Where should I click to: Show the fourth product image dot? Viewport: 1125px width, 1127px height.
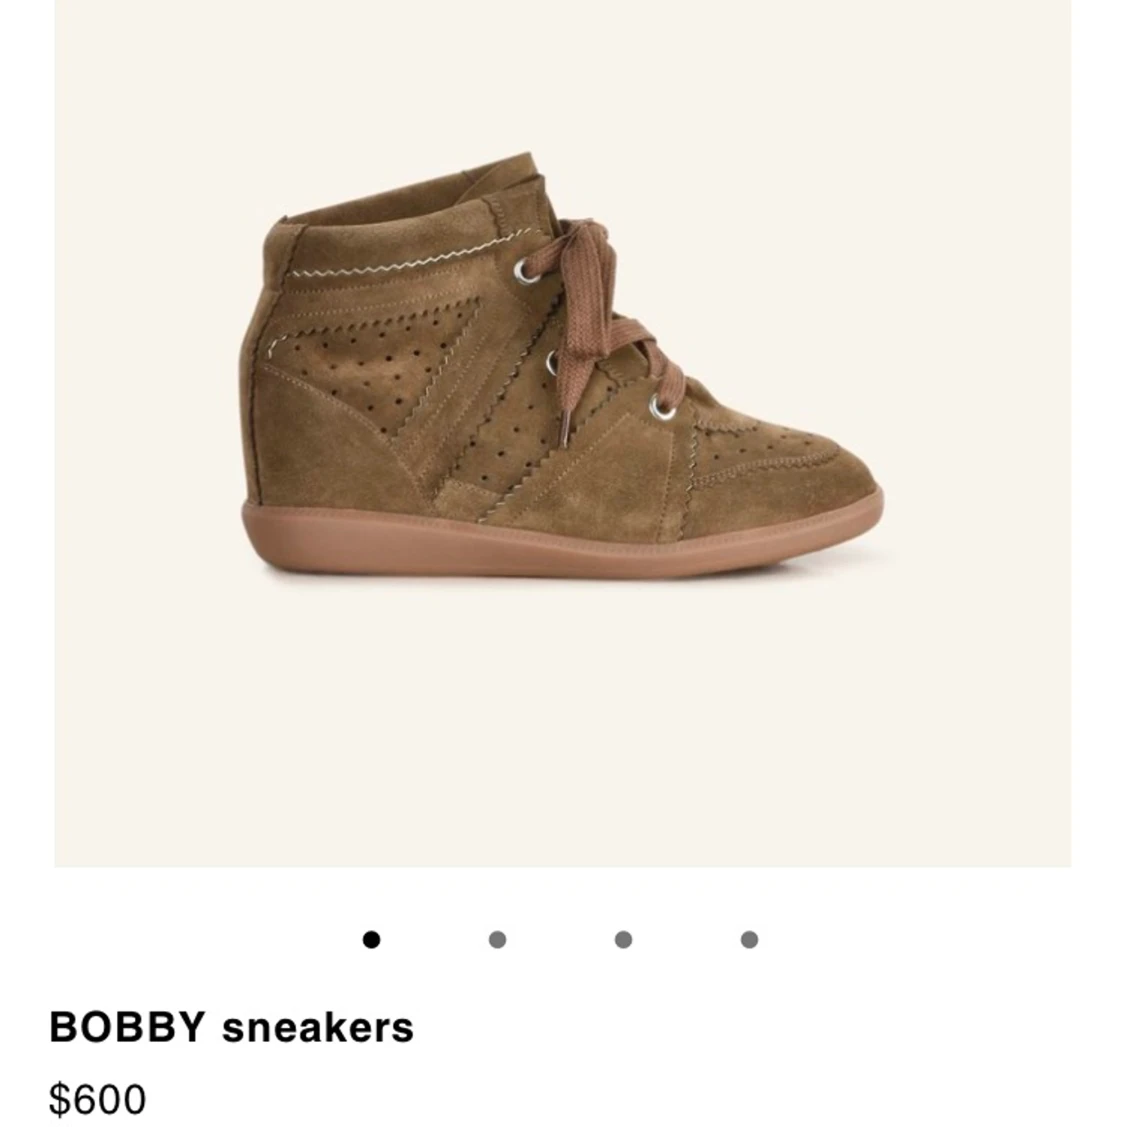pyautogui.click(x=749, y=939)
